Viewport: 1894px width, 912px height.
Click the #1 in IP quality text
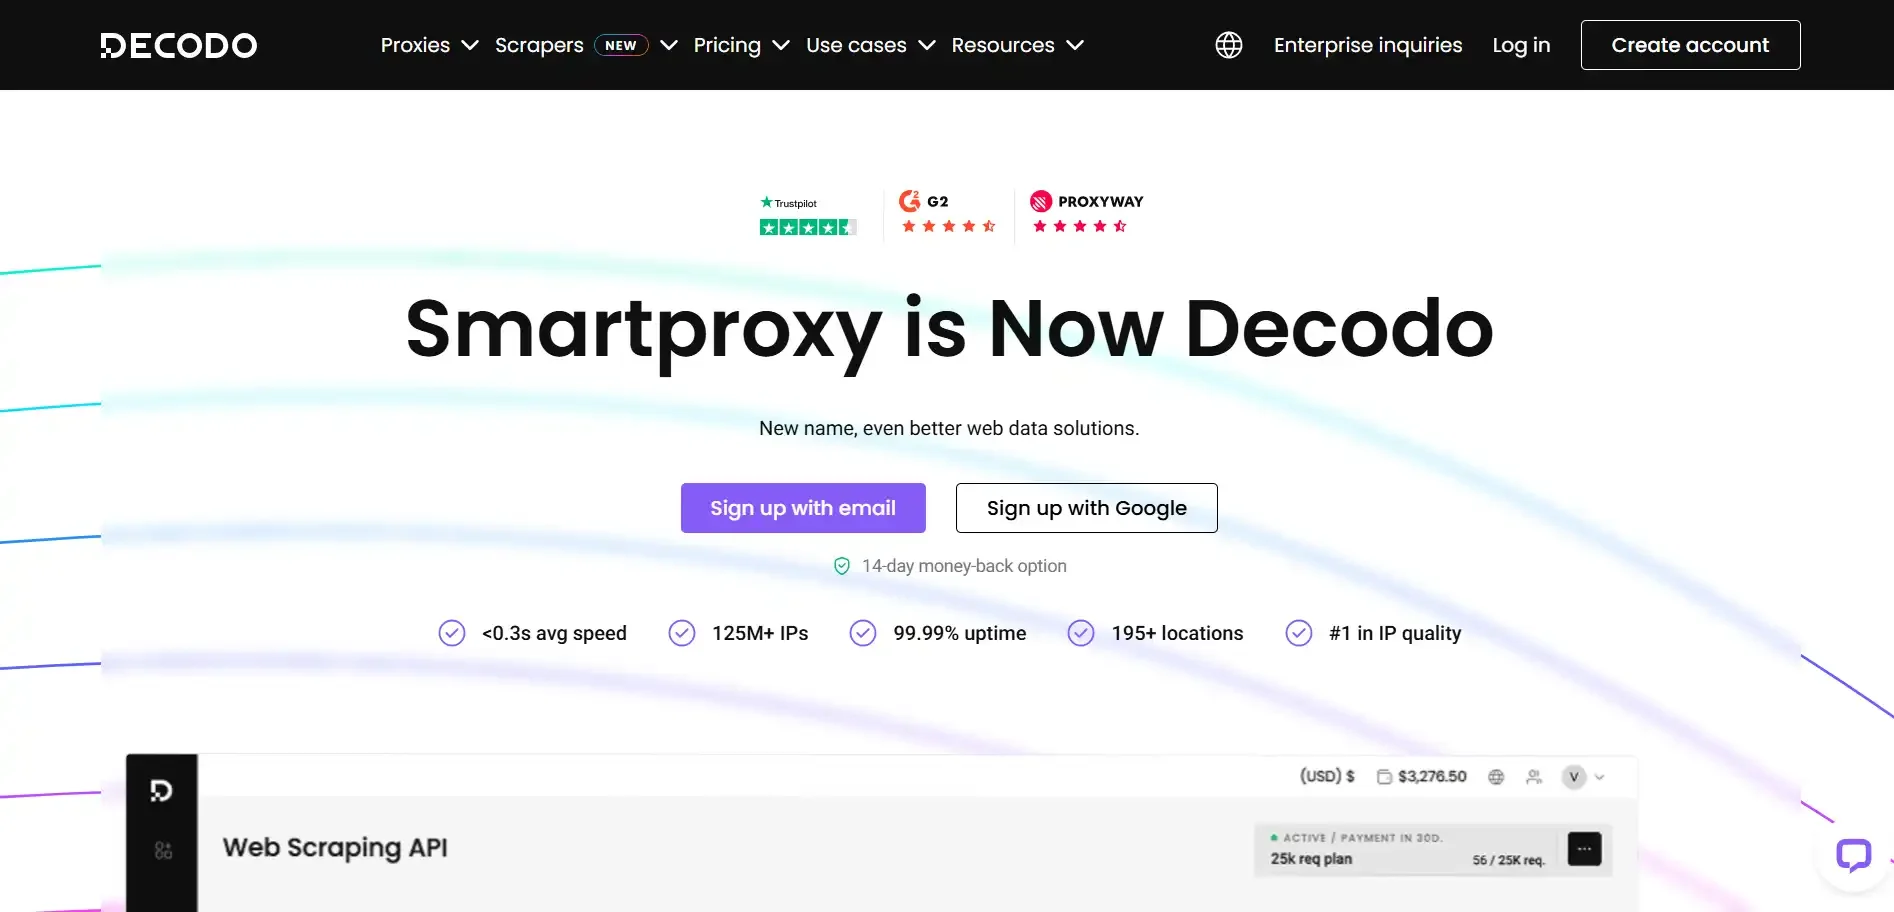coord(1395,633)
